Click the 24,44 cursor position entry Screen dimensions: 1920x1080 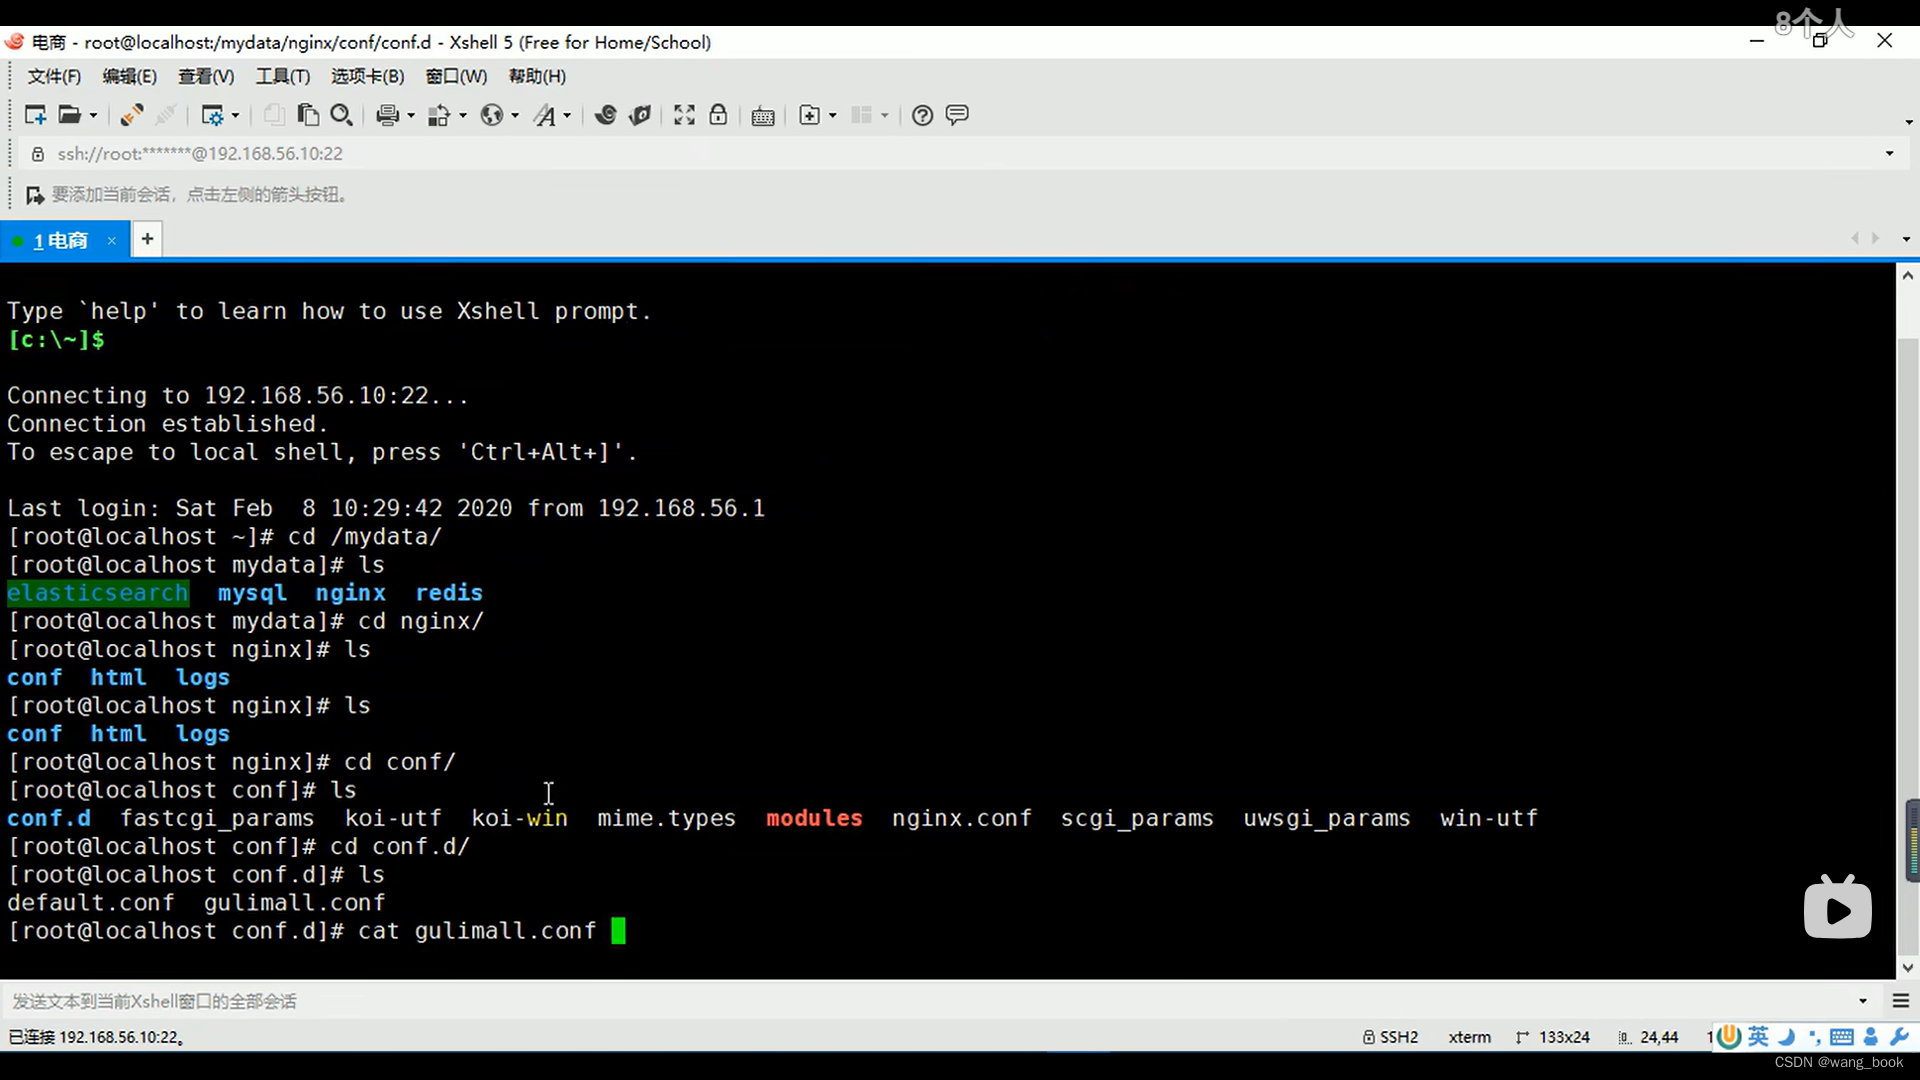1648,1037
